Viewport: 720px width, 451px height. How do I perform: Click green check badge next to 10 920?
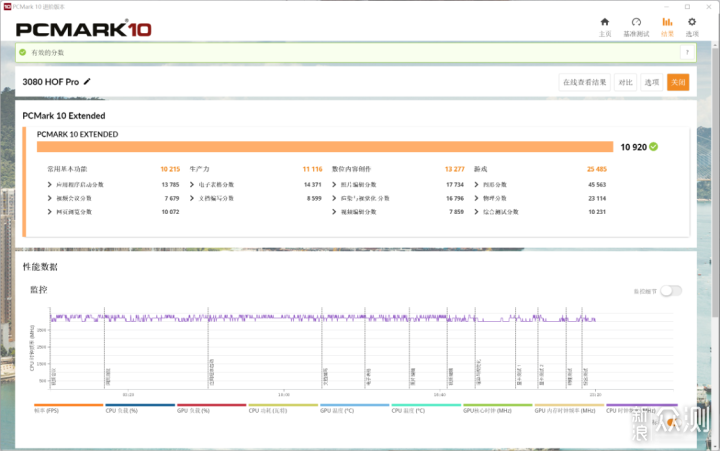[x=653, y=147]
